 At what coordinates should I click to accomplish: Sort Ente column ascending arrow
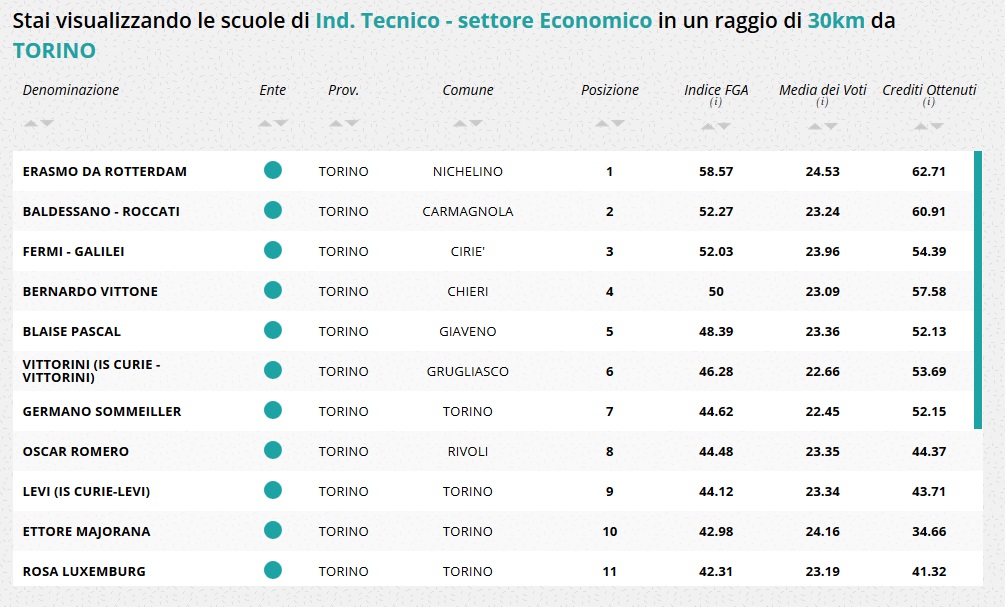tap(265, 123)
